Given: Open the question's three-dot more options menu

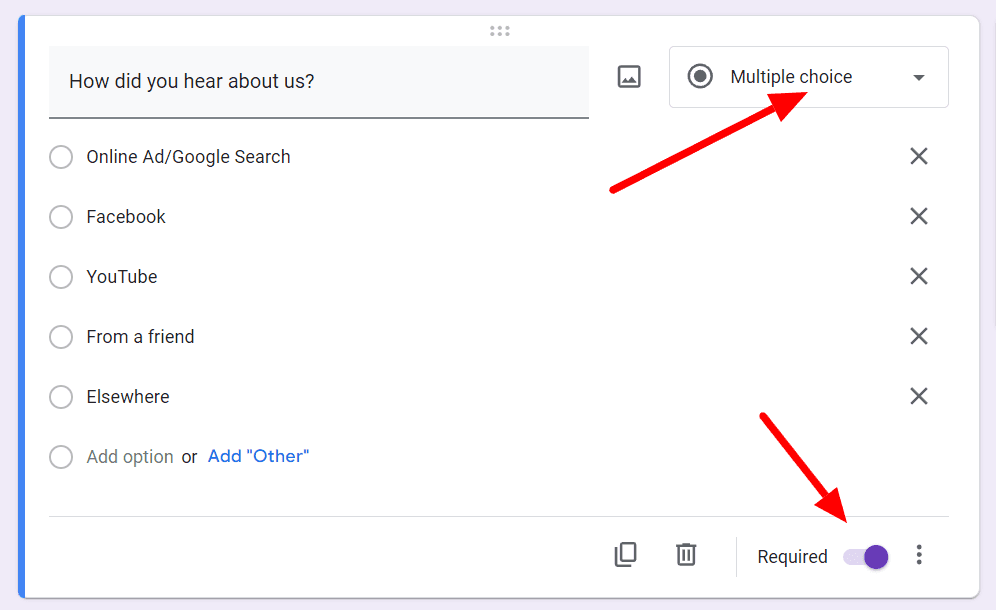Looking at the screenshot, I should 919,555.
